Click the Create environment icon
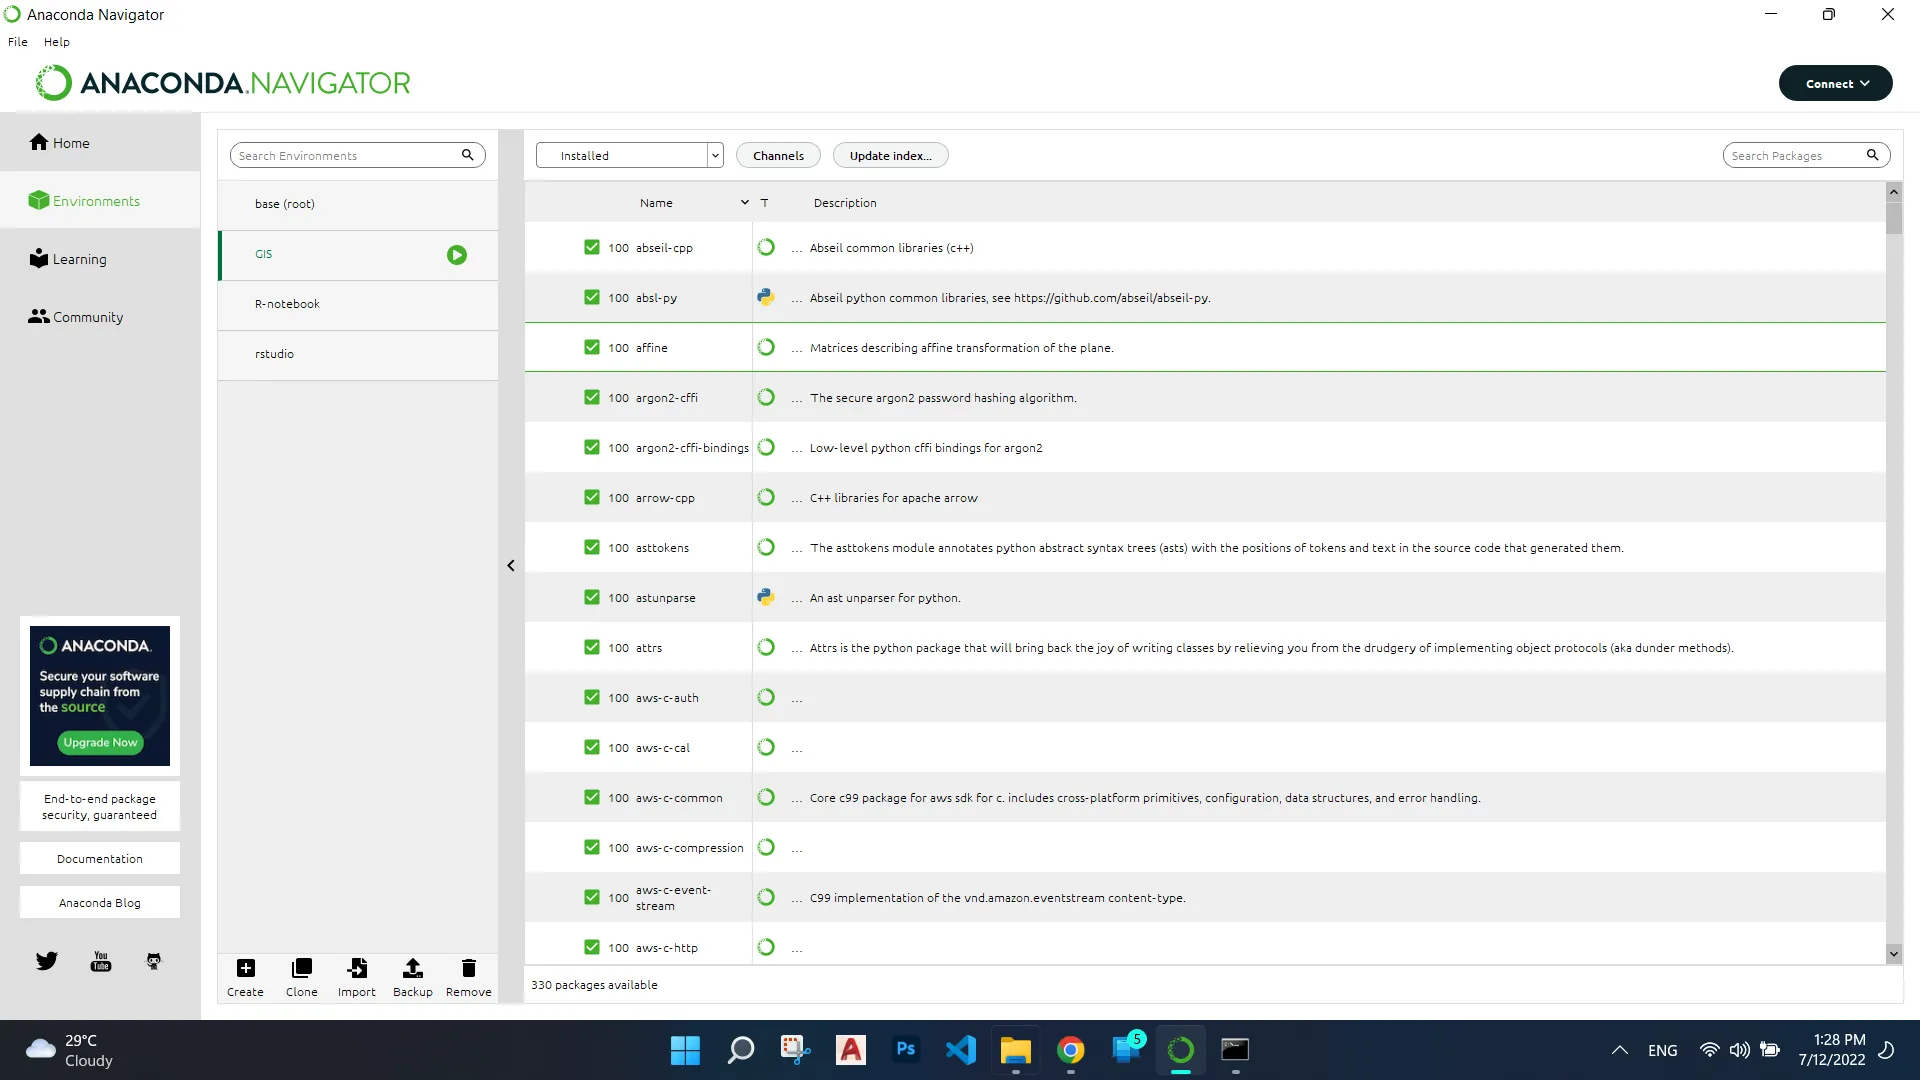The height and width of the screenshot is (1080, 1920). click(x=245, y=968)
